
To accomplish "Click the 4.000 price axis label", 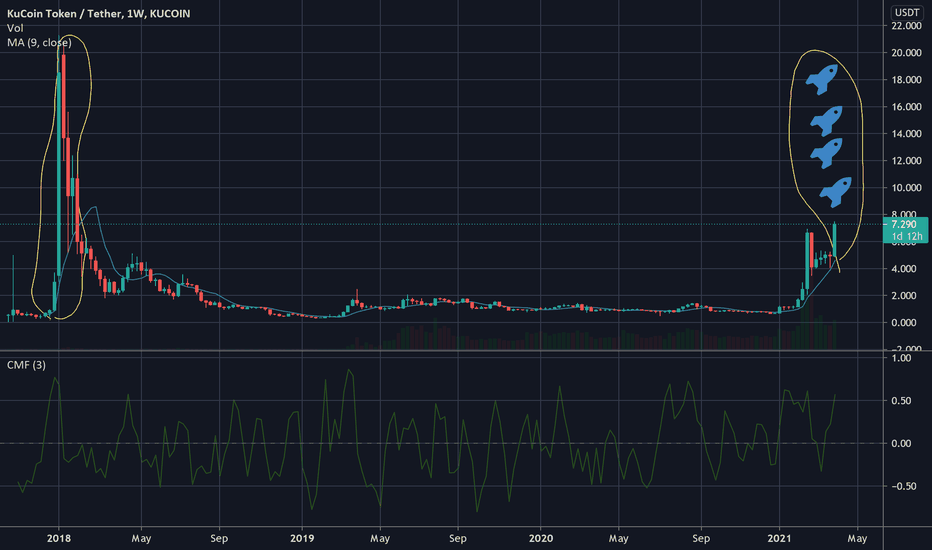I will click(904, 269).
